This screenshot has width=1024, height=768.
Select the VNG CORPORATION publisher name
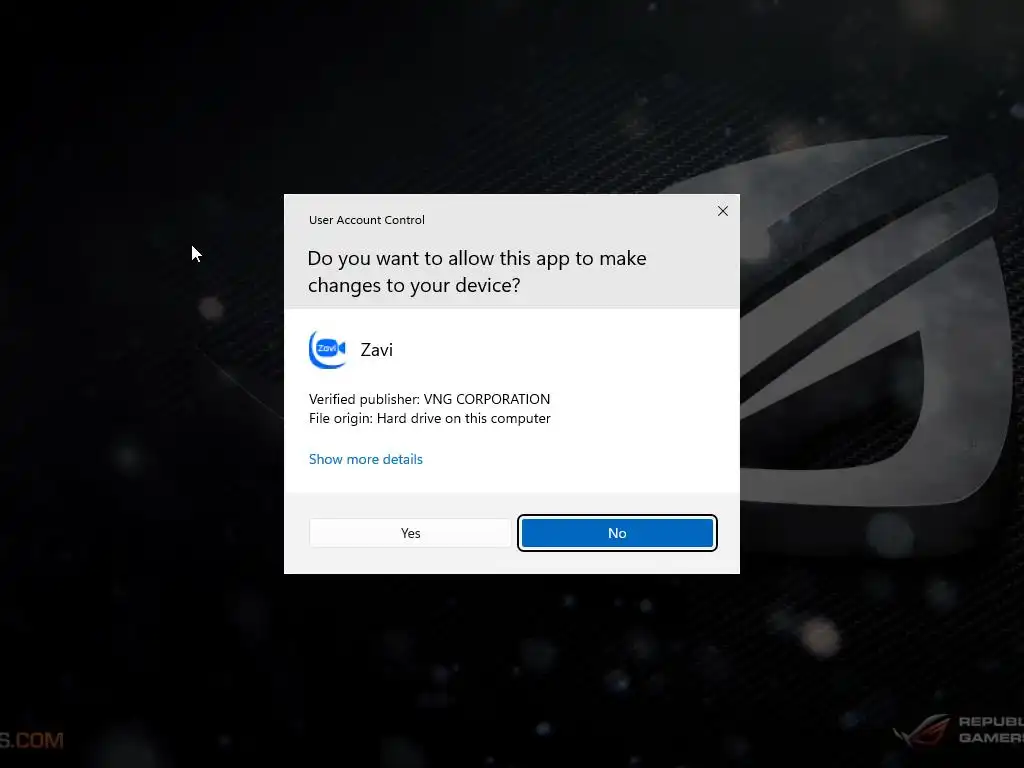coord(487,399)
